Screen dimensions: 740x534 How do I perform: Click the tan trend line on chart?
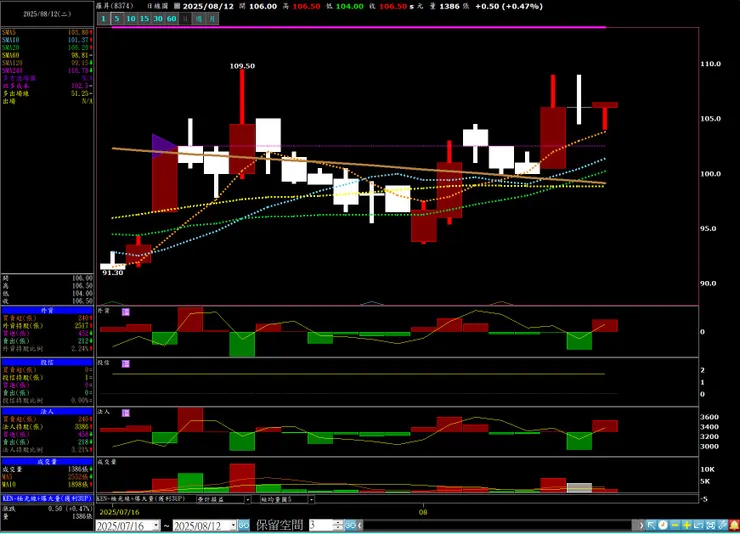359,166
